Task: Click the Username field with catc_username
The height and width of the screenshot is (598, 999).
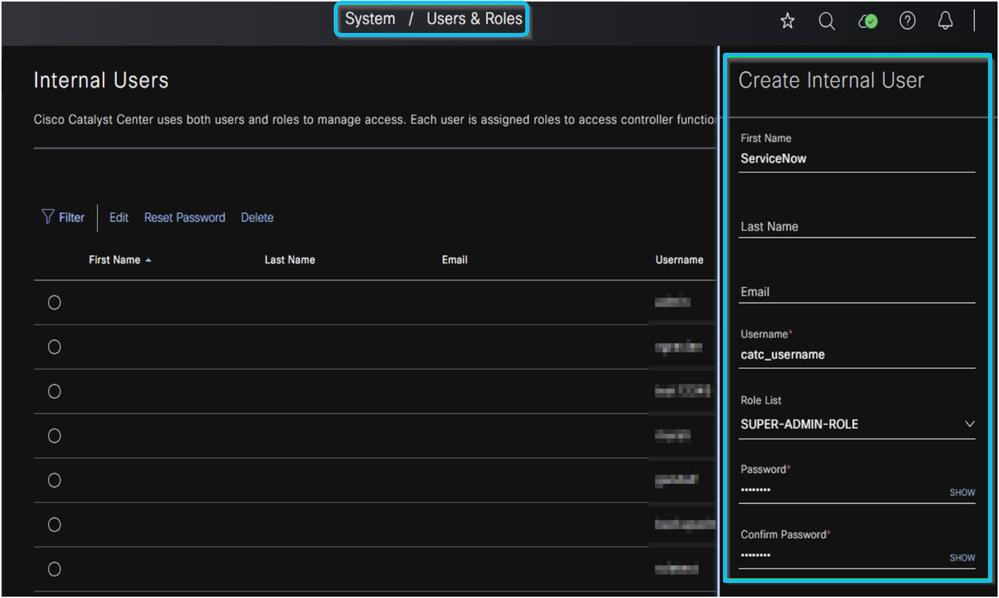Action: 857,355
